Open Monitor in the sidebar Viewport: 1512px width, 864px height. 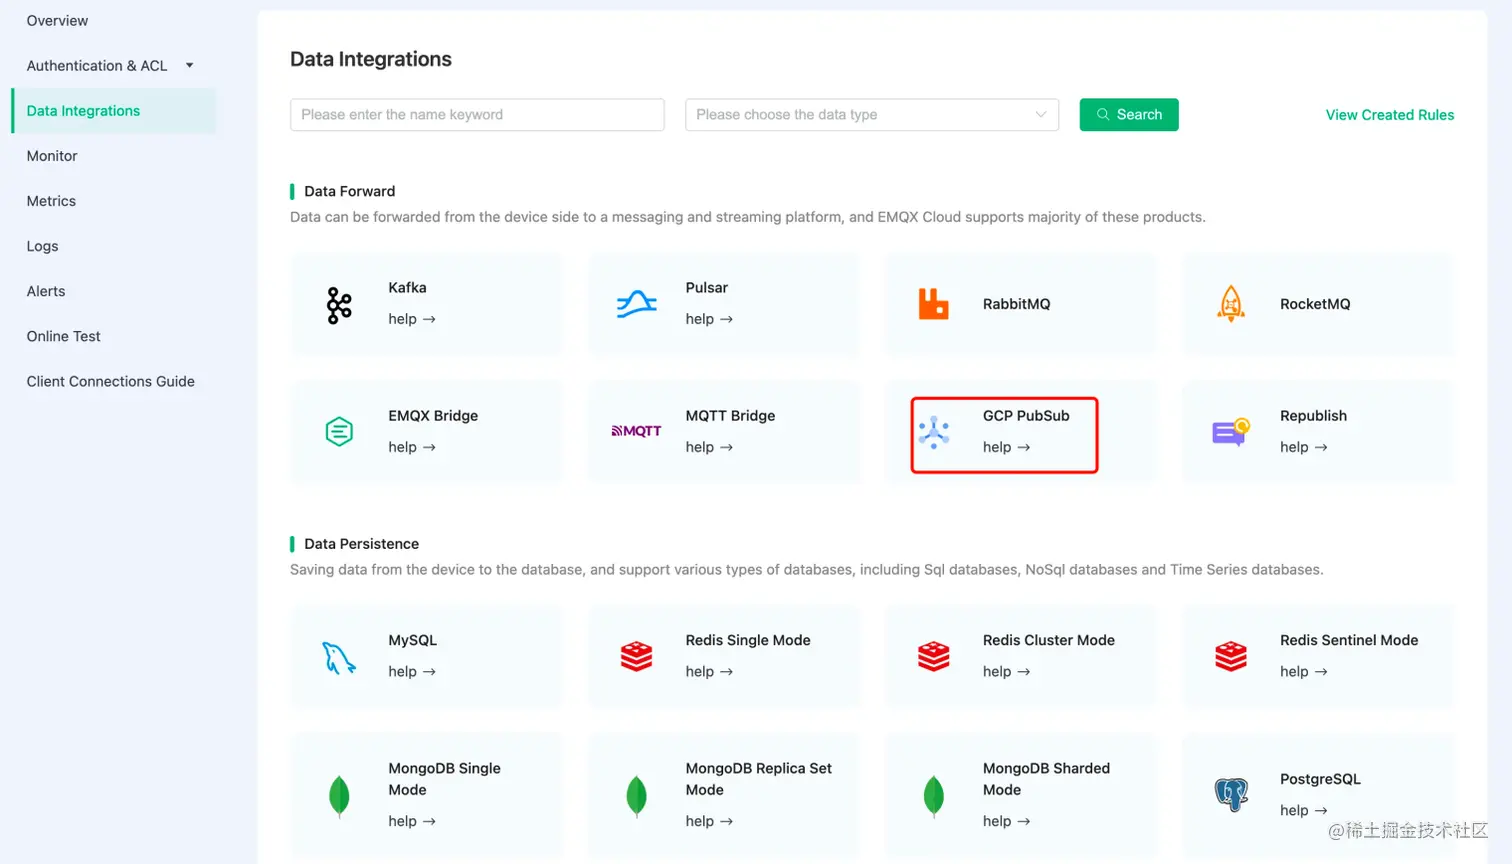click(x=52, y=156)
